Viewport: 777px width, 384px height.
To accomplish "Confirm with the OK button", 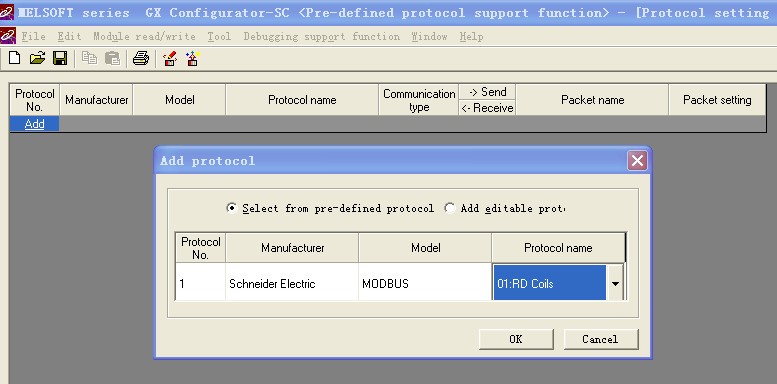I will coord(516,339).
